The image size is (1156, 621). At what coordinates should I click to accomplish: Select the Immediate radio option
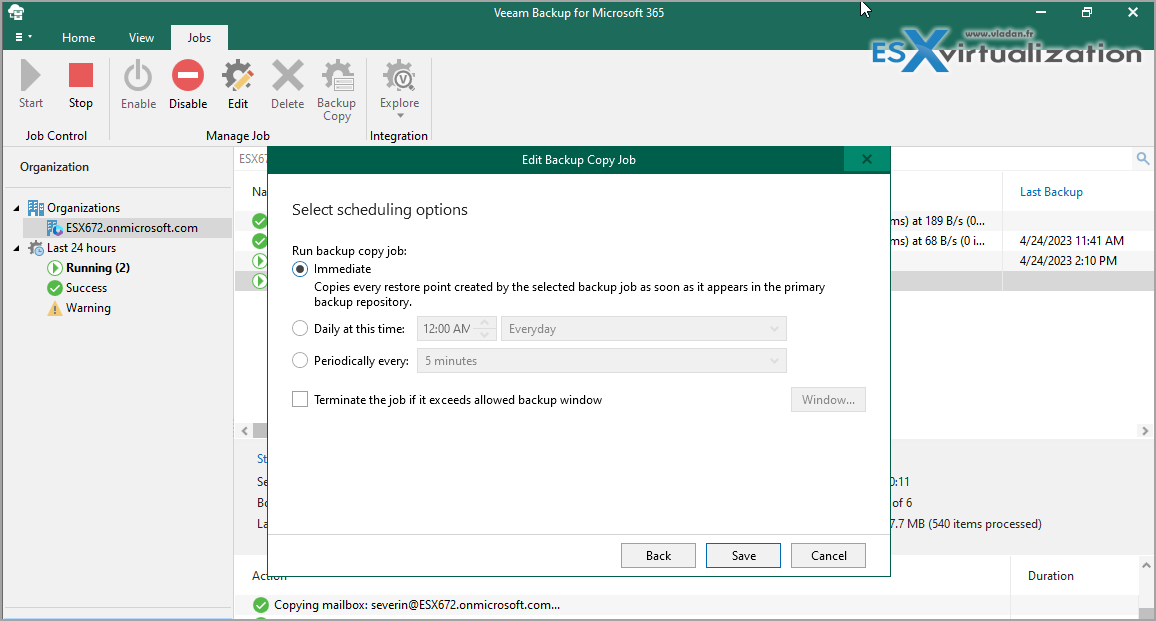(300, 269)
